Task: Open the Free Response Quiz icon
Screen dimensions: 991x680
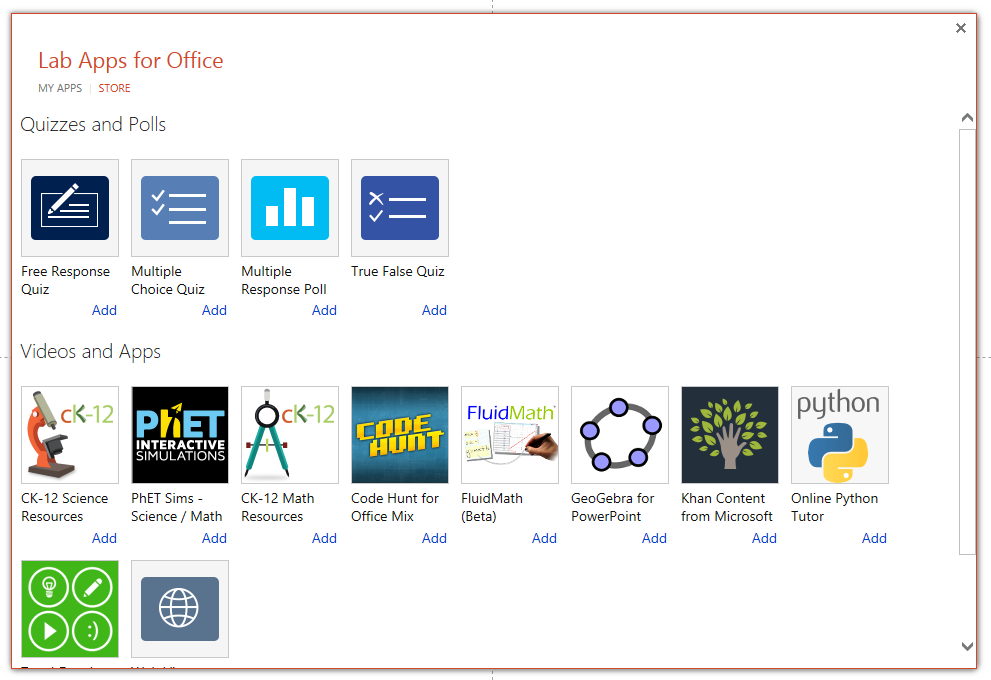Action: point(70,208)
